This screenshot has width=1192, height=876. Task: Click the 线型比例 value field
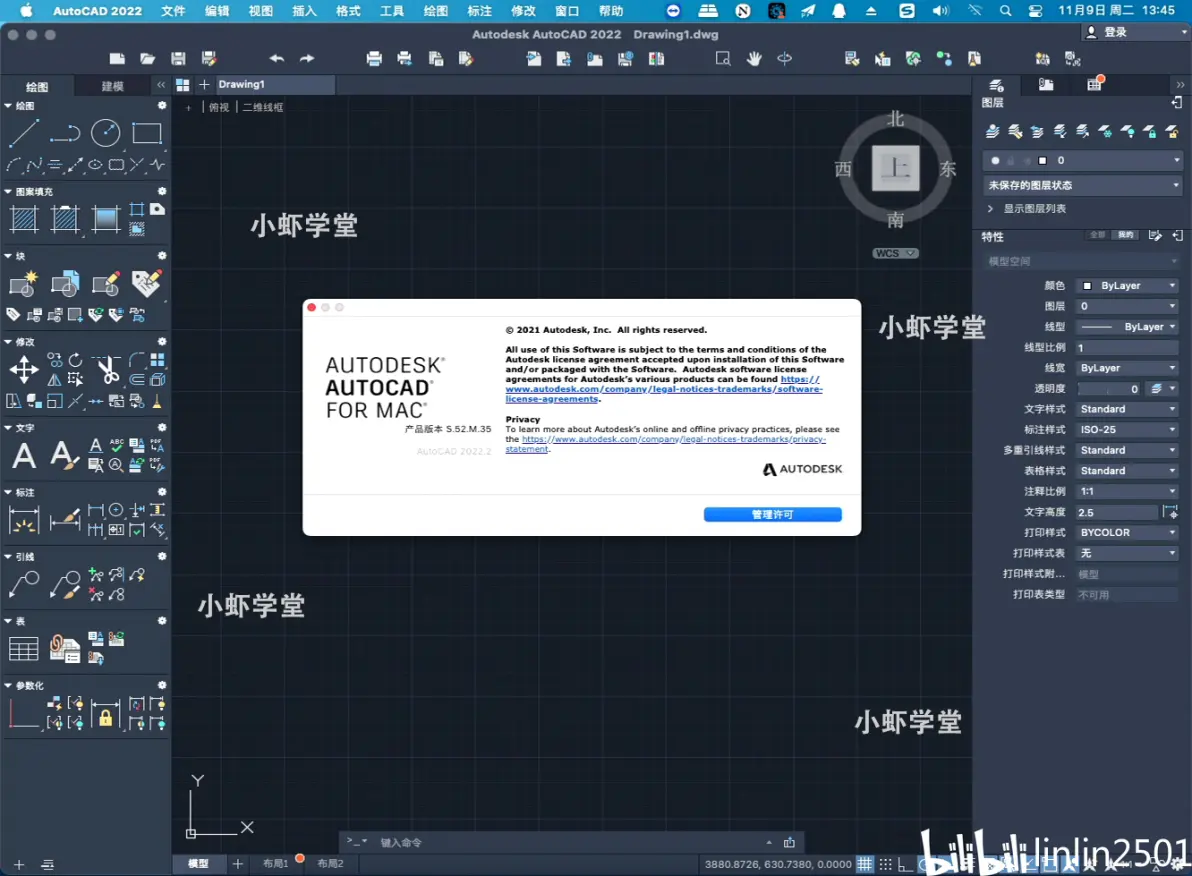click(x=1127, y=348)
